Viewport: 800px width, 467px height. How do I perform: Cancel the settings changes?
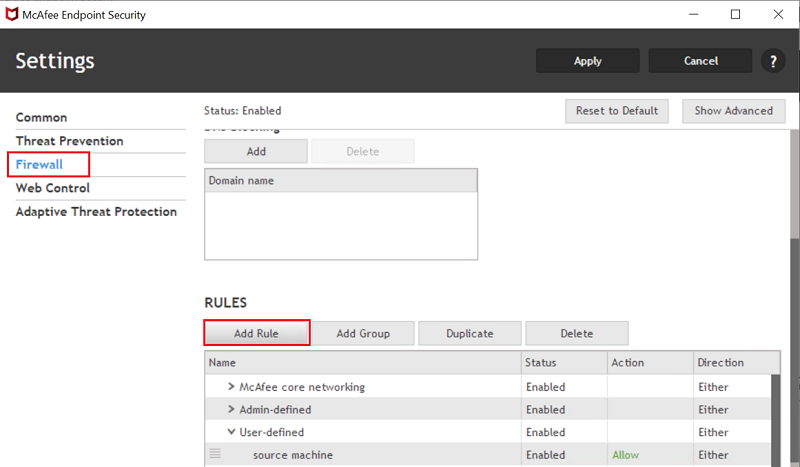coord(701,61)
